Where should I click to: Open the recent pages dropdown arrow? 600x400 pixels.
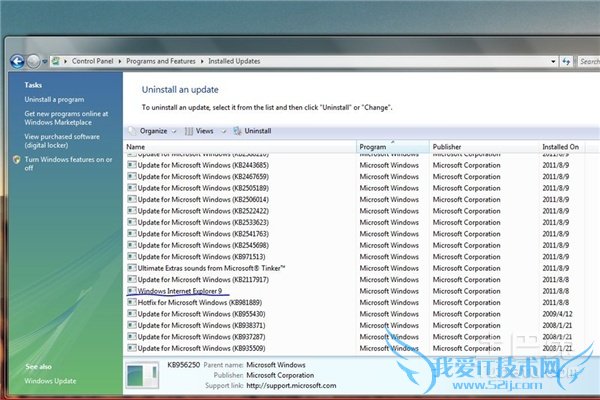pyautogui.click(x=45, y=61)
